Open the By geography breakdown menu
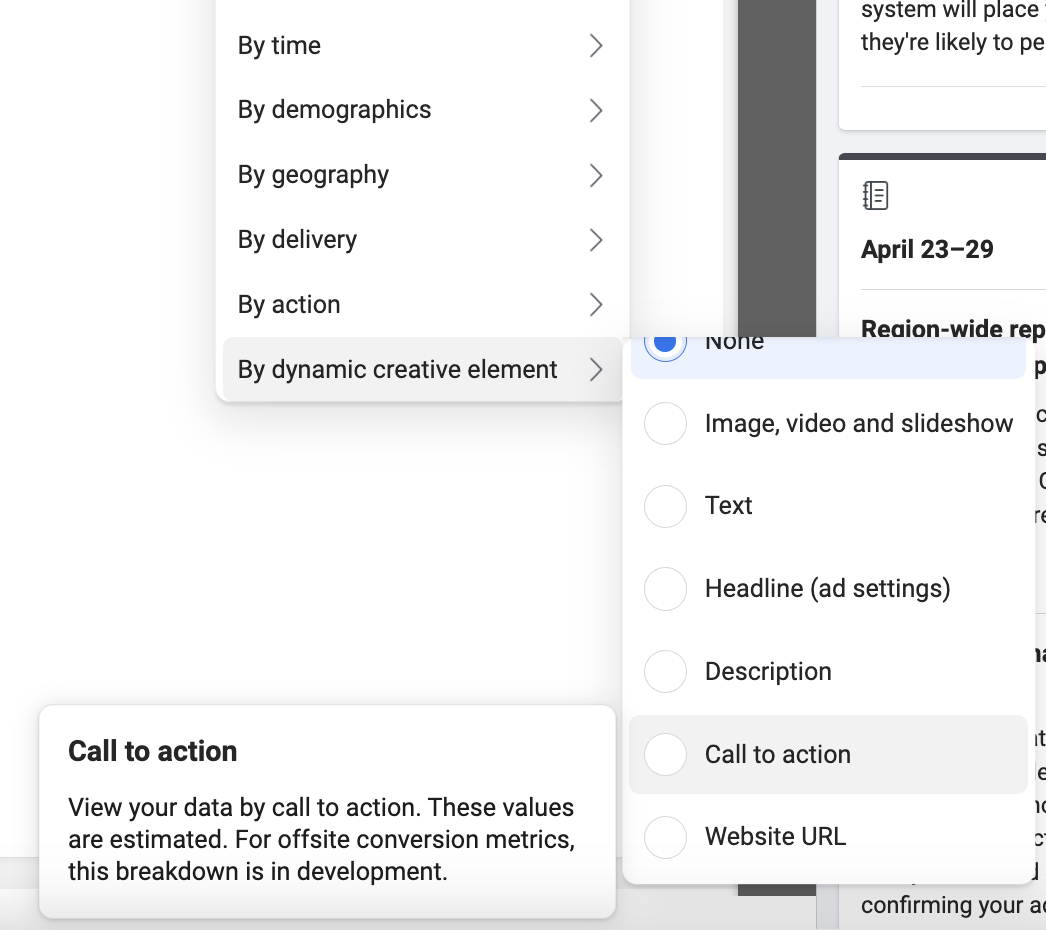Screen dimensions: 1046x930 click(422, 175)
